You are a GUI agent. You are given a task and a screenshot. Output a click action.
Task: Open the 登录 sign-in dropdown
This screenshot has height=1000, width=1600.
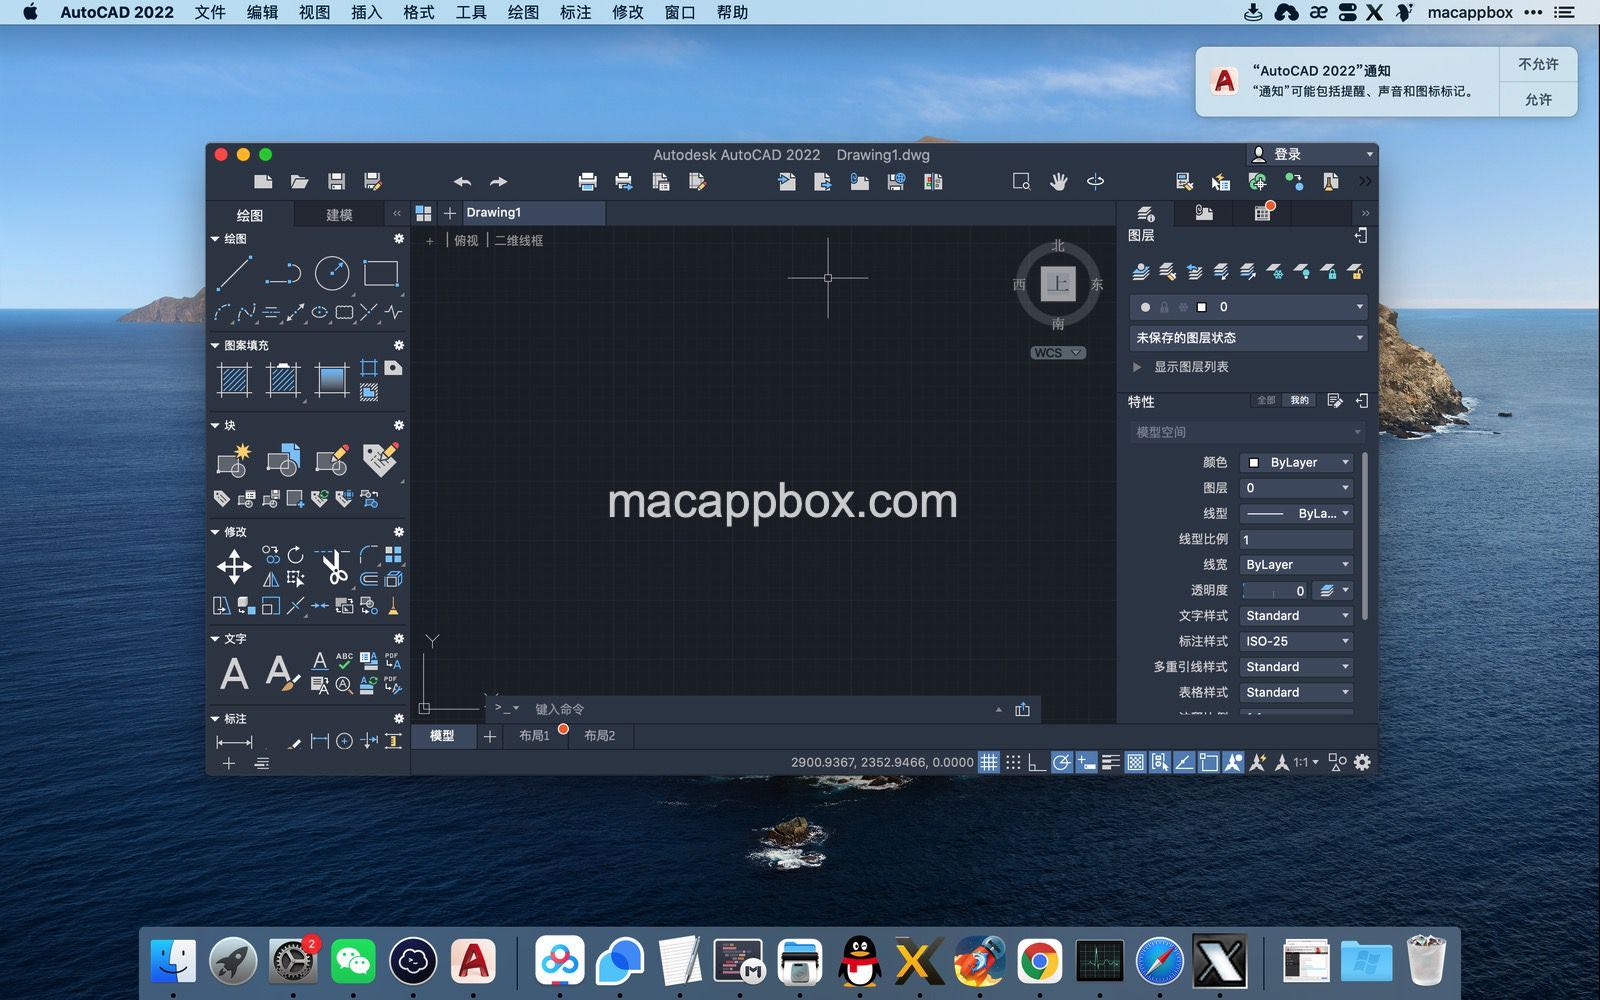click(x=1313, y=154)
